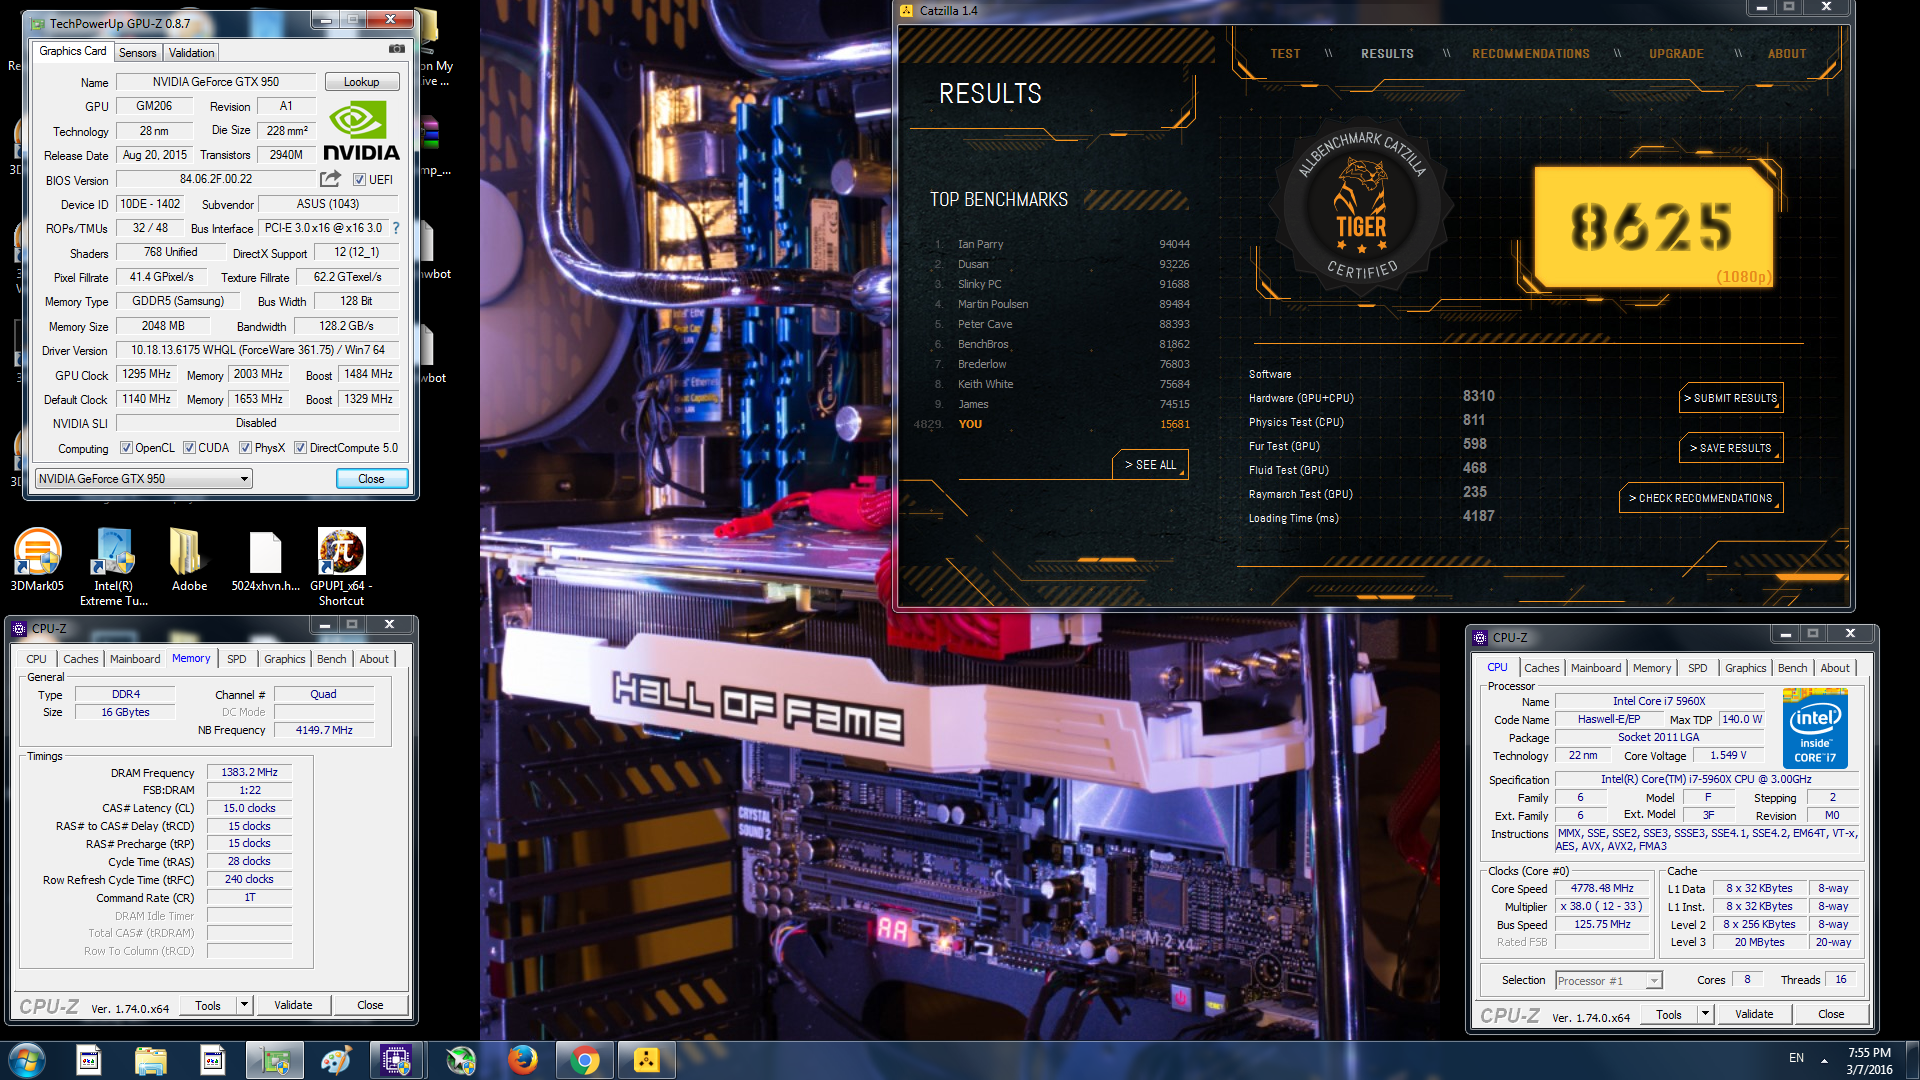This screenshot has width=1920, height=1080.
Task: Click Validate in the memory CPU-Z window
Action: pyautogui.click(x=293, y=1005)
